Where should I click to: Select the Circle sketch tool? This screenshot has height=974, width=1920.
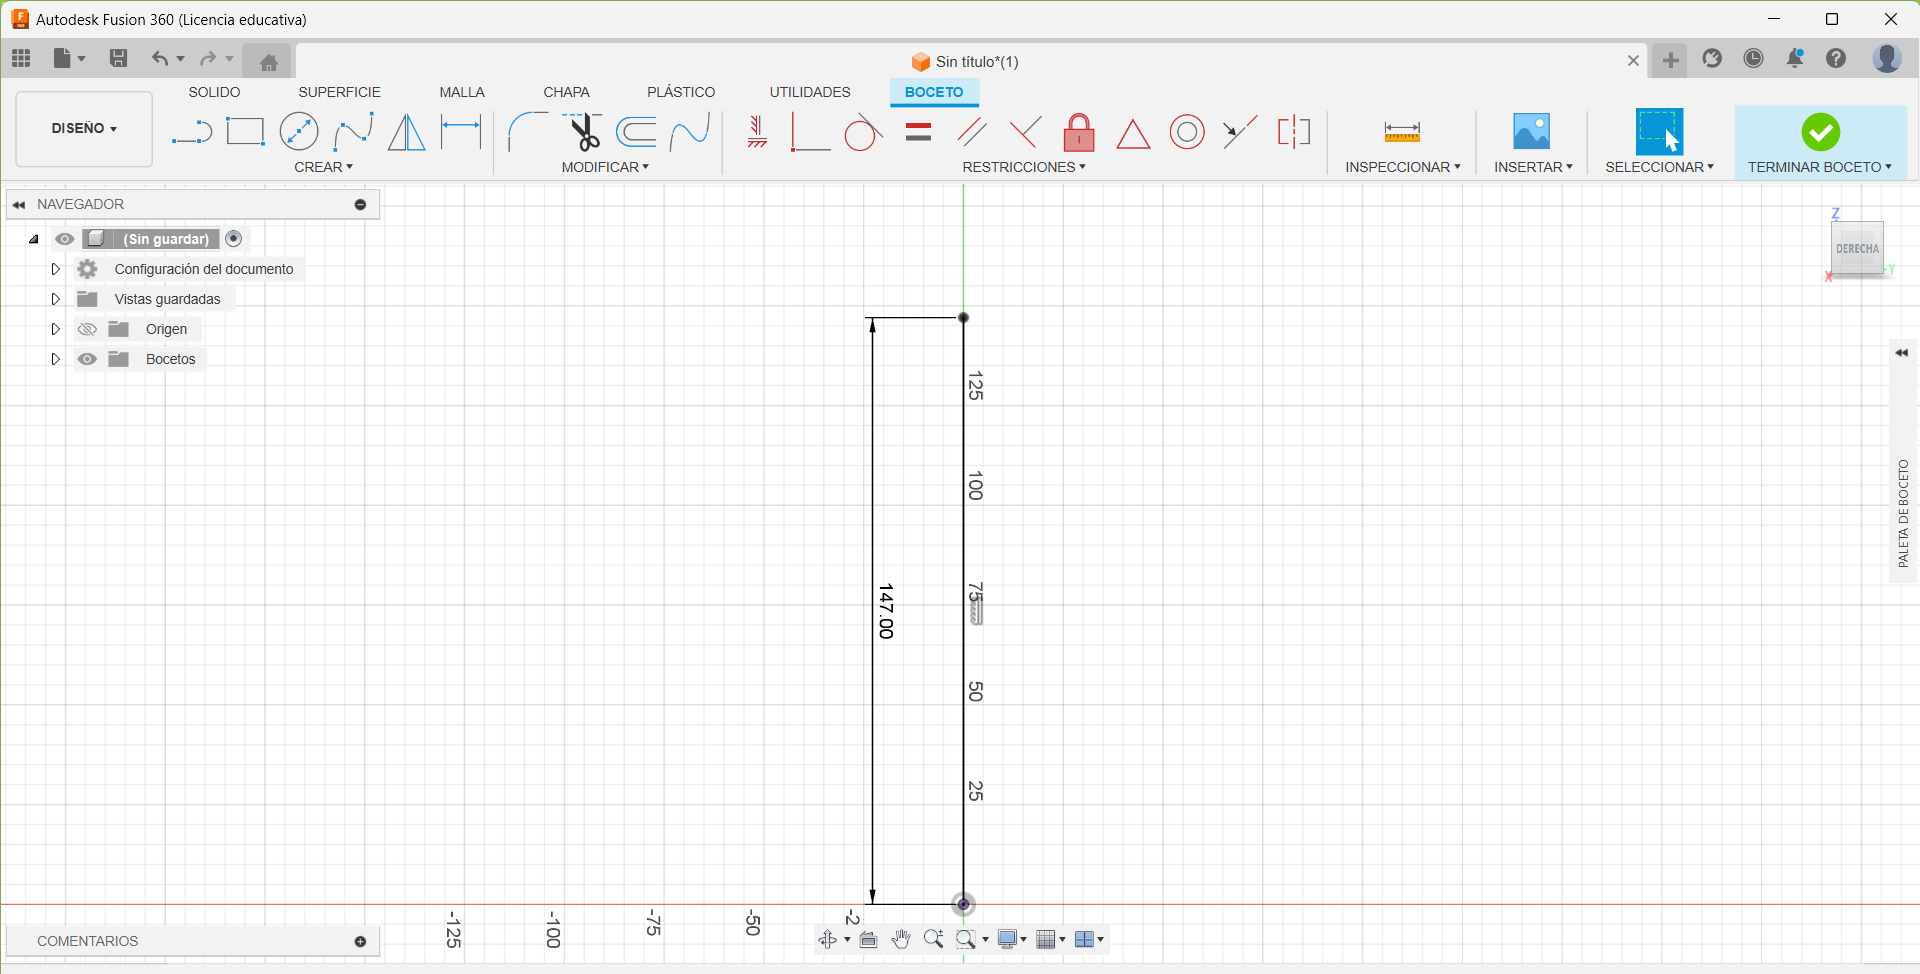click(299, 132)
